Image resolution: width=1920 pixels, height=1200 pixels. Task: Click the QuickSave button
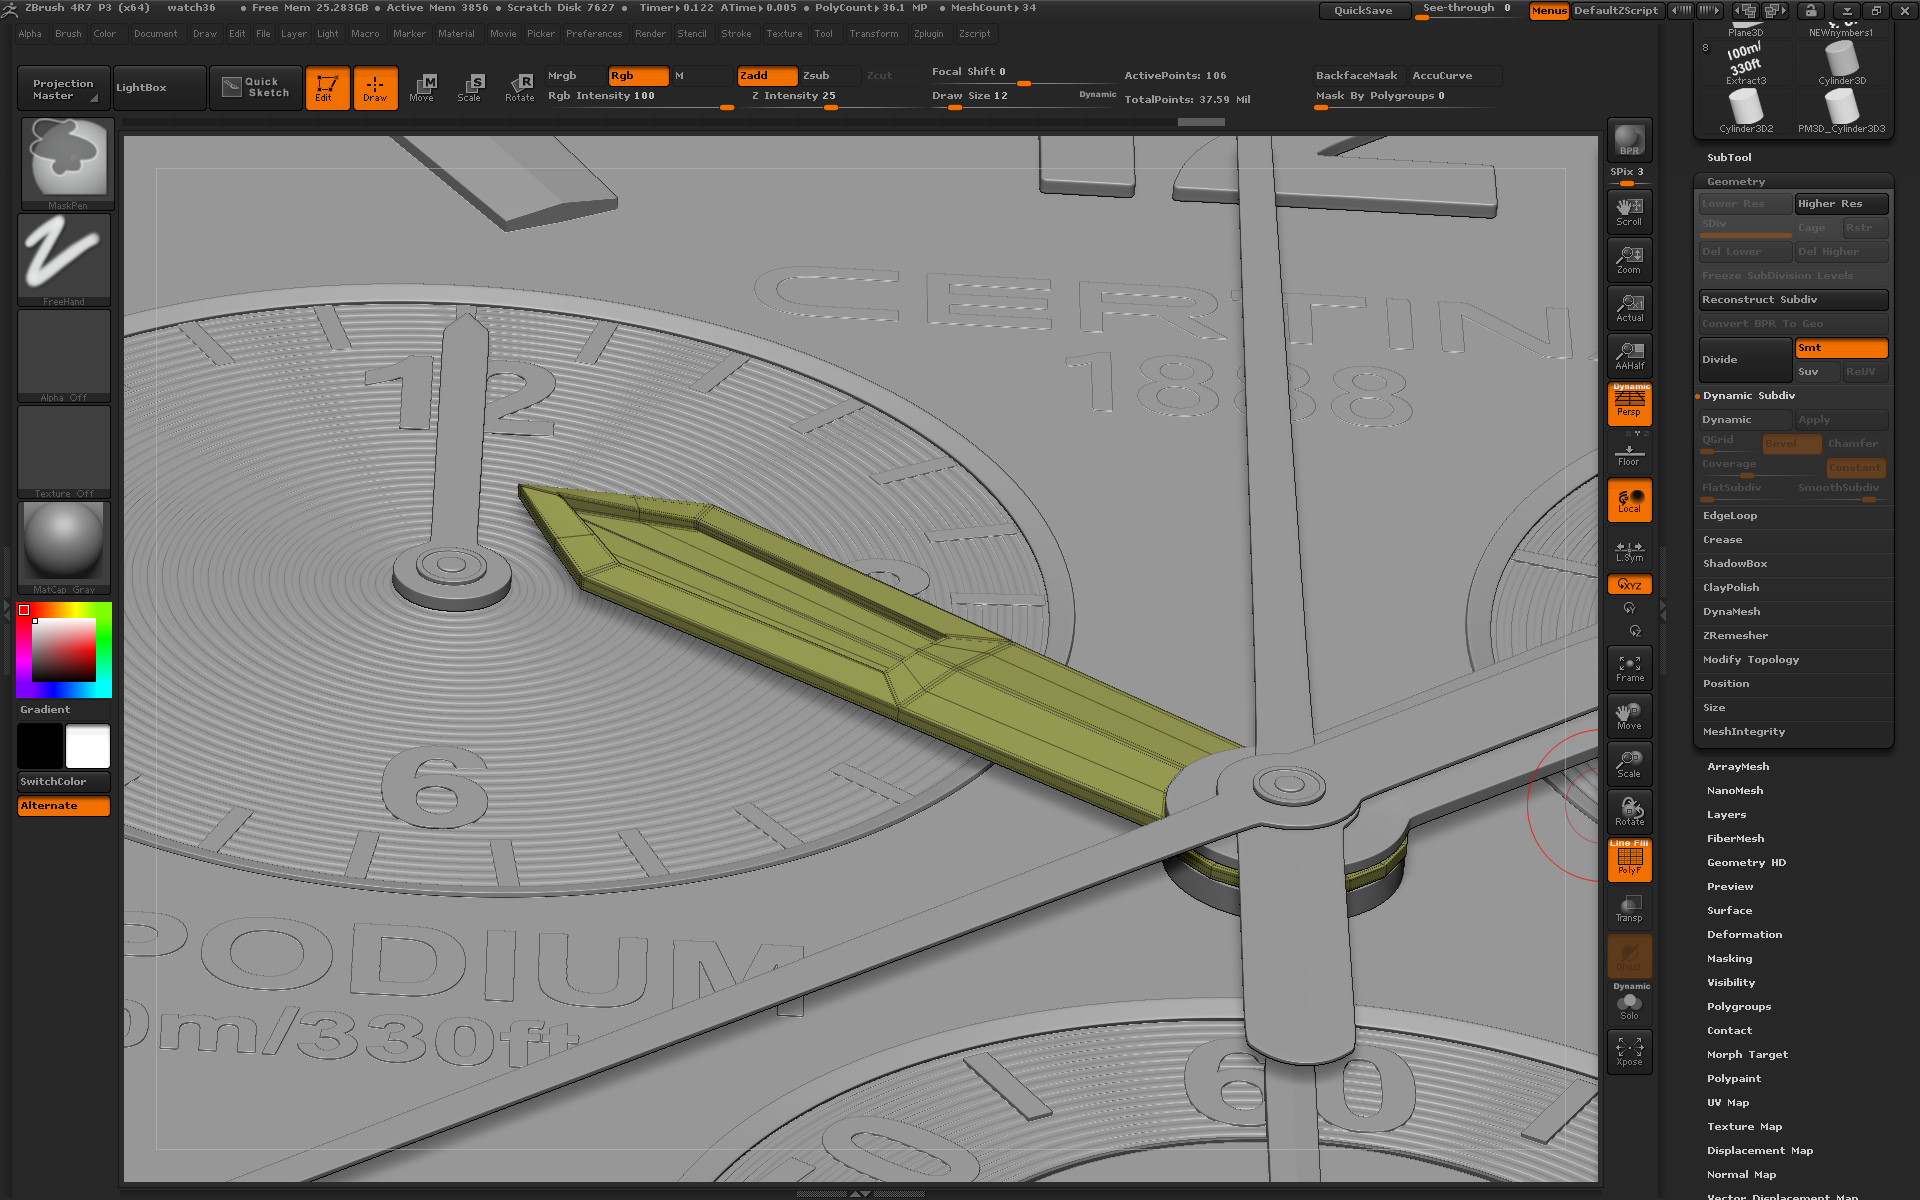(x=1364, y=11)
